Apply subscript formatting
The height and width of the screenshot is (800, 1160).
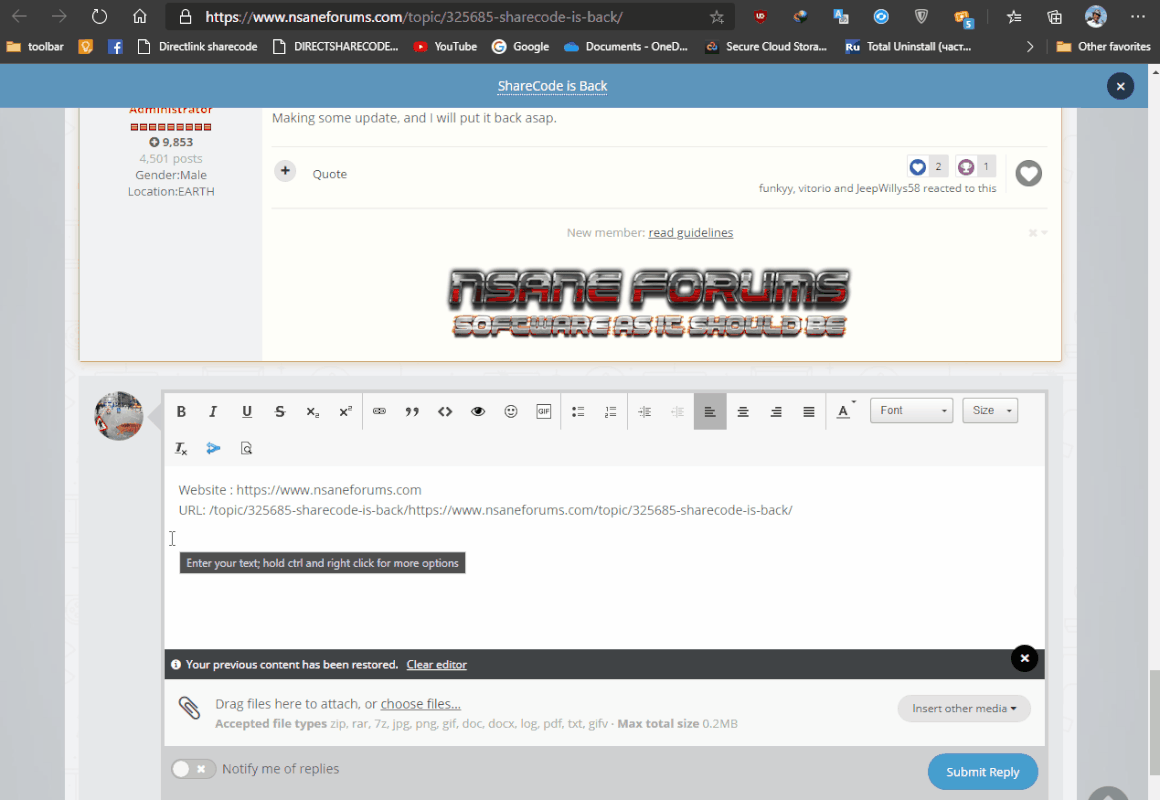(312, 411)
